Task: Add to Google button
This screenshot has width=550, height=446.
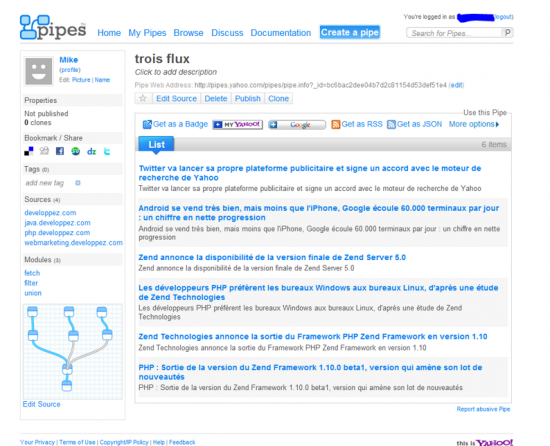Action: point(297,124)
